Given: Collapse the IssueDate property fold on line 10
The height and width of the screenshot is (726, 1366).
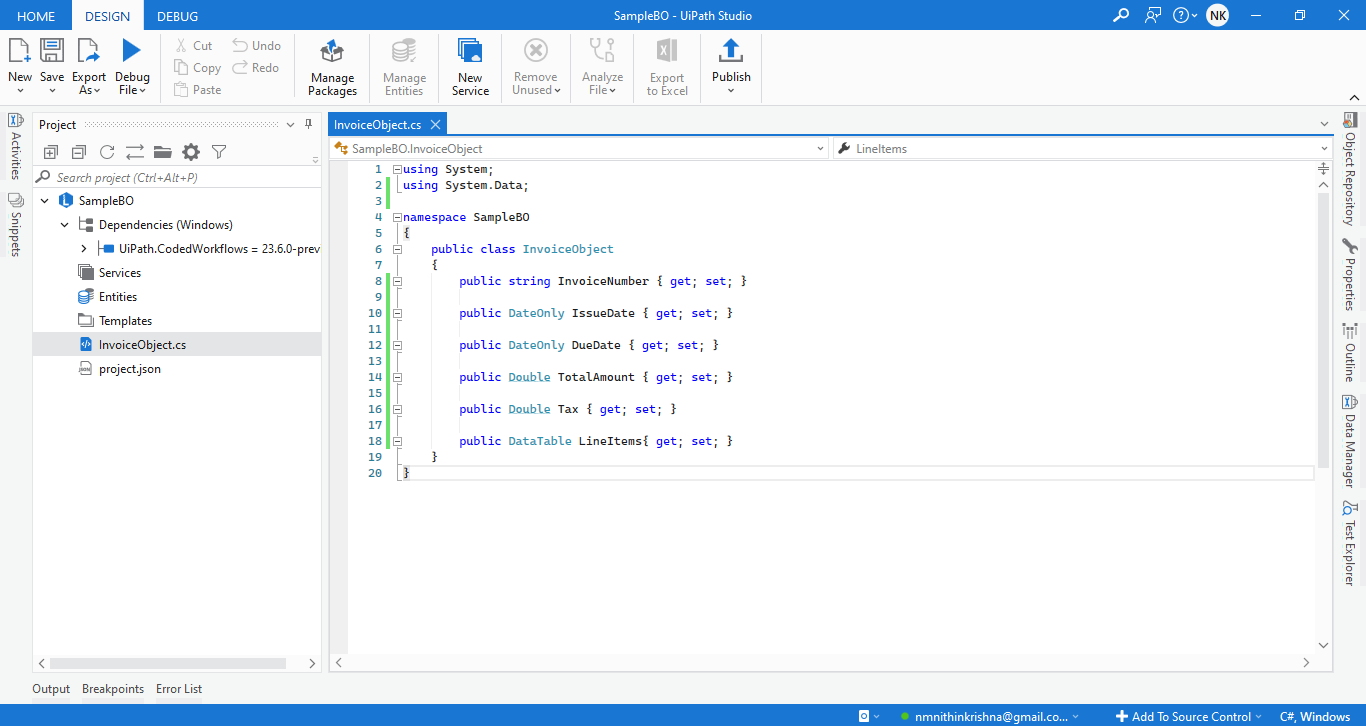Looking at the screenshot, I should (x=397, y=313).
